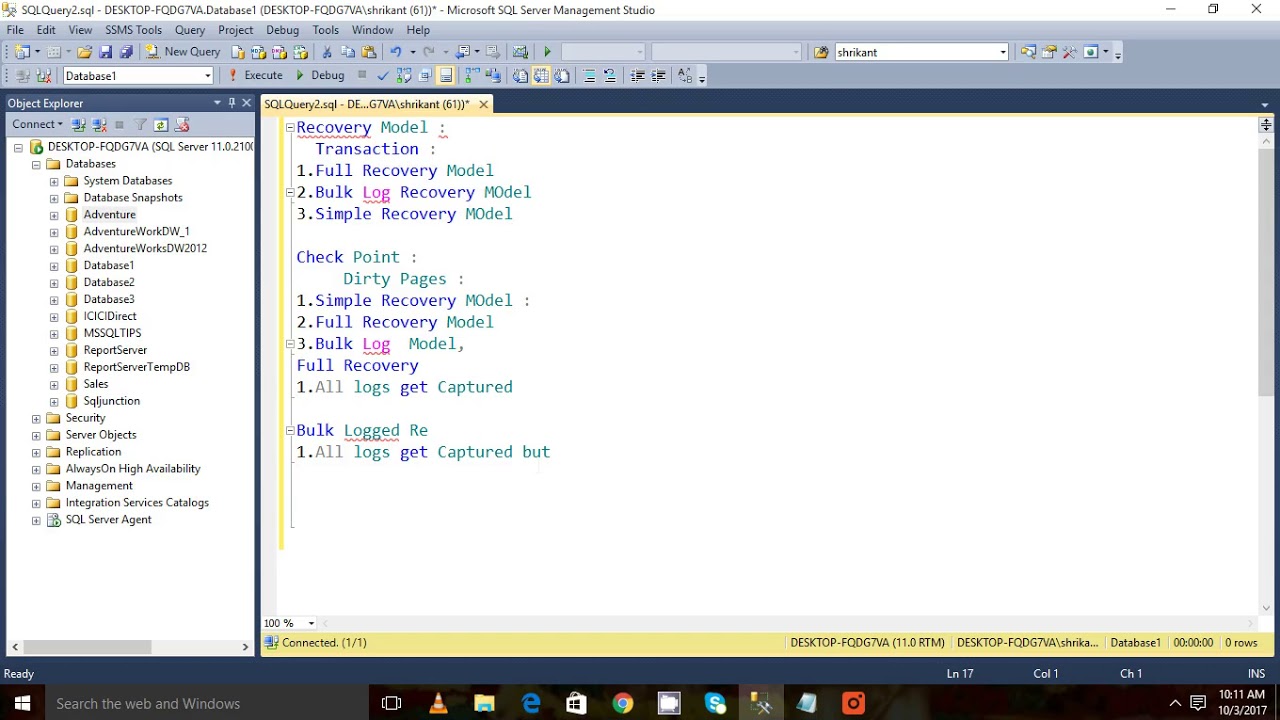Open Google Chrome from the taskbar
Screen dimensions: 1280x720
[623, 703]
